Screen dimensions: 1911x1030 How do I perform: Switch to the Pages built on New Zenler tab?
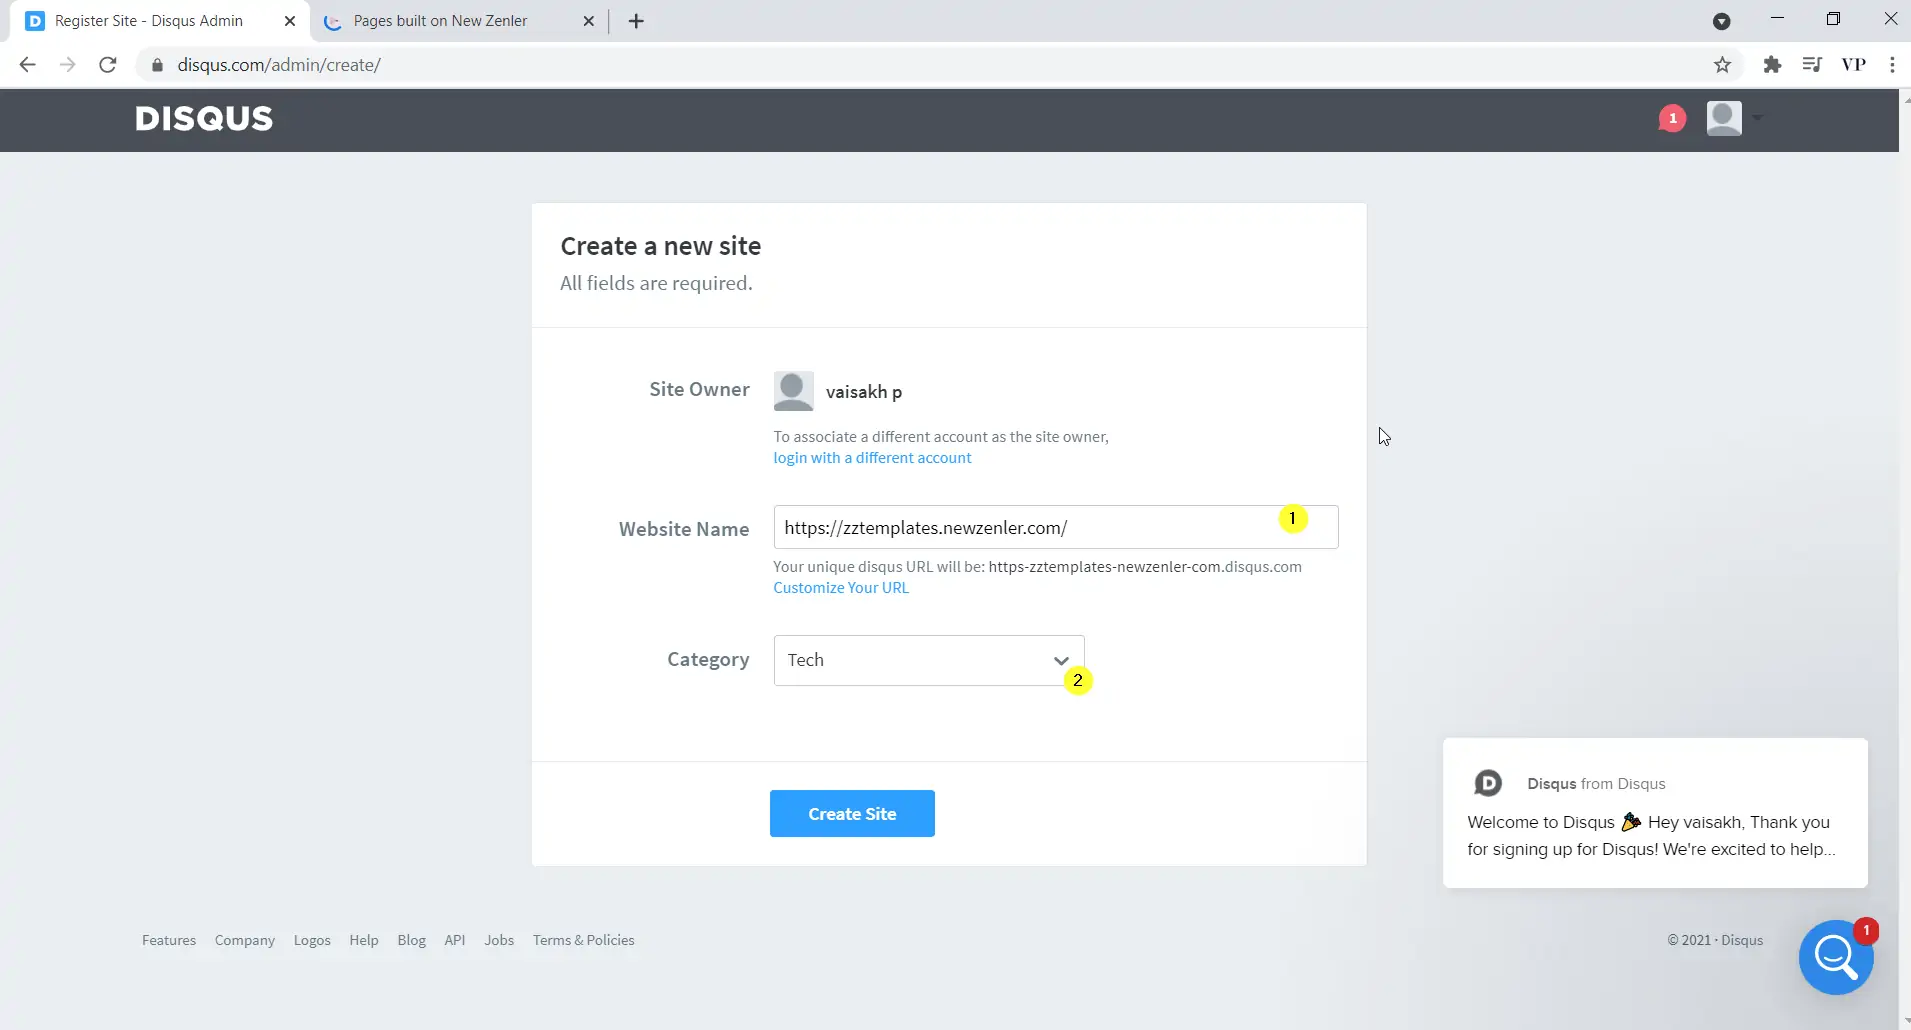[x=440, y=20]
